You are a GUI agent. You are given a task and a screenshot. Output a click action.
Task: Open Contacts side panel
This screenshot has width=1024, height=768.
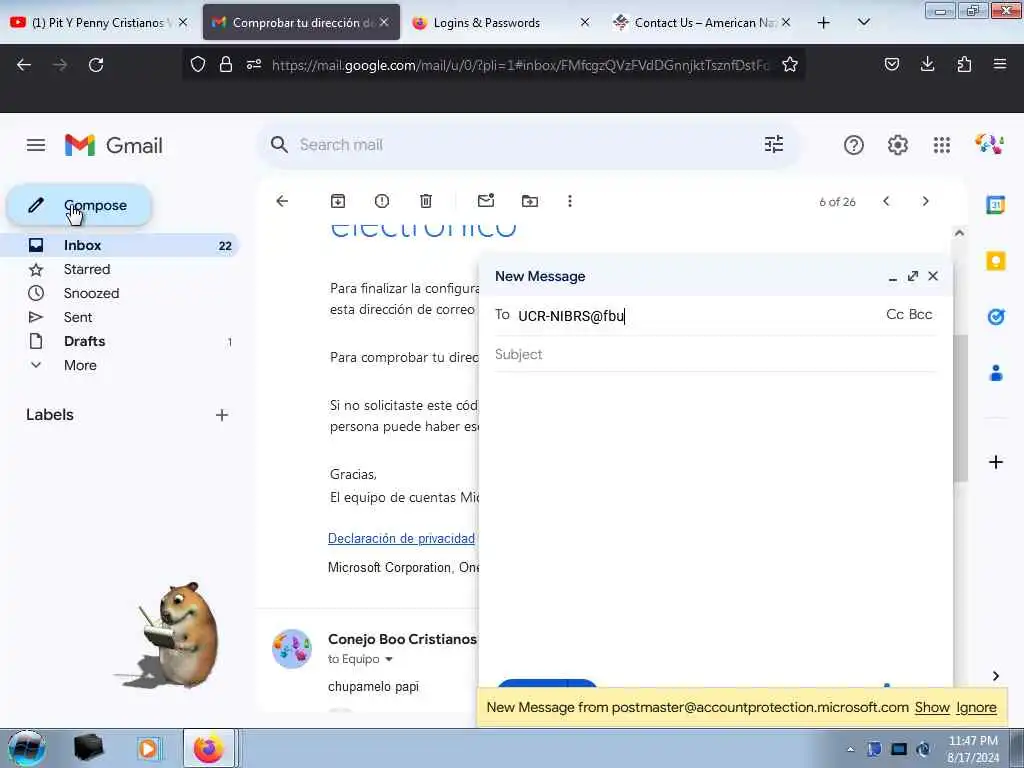coord(996,374)
